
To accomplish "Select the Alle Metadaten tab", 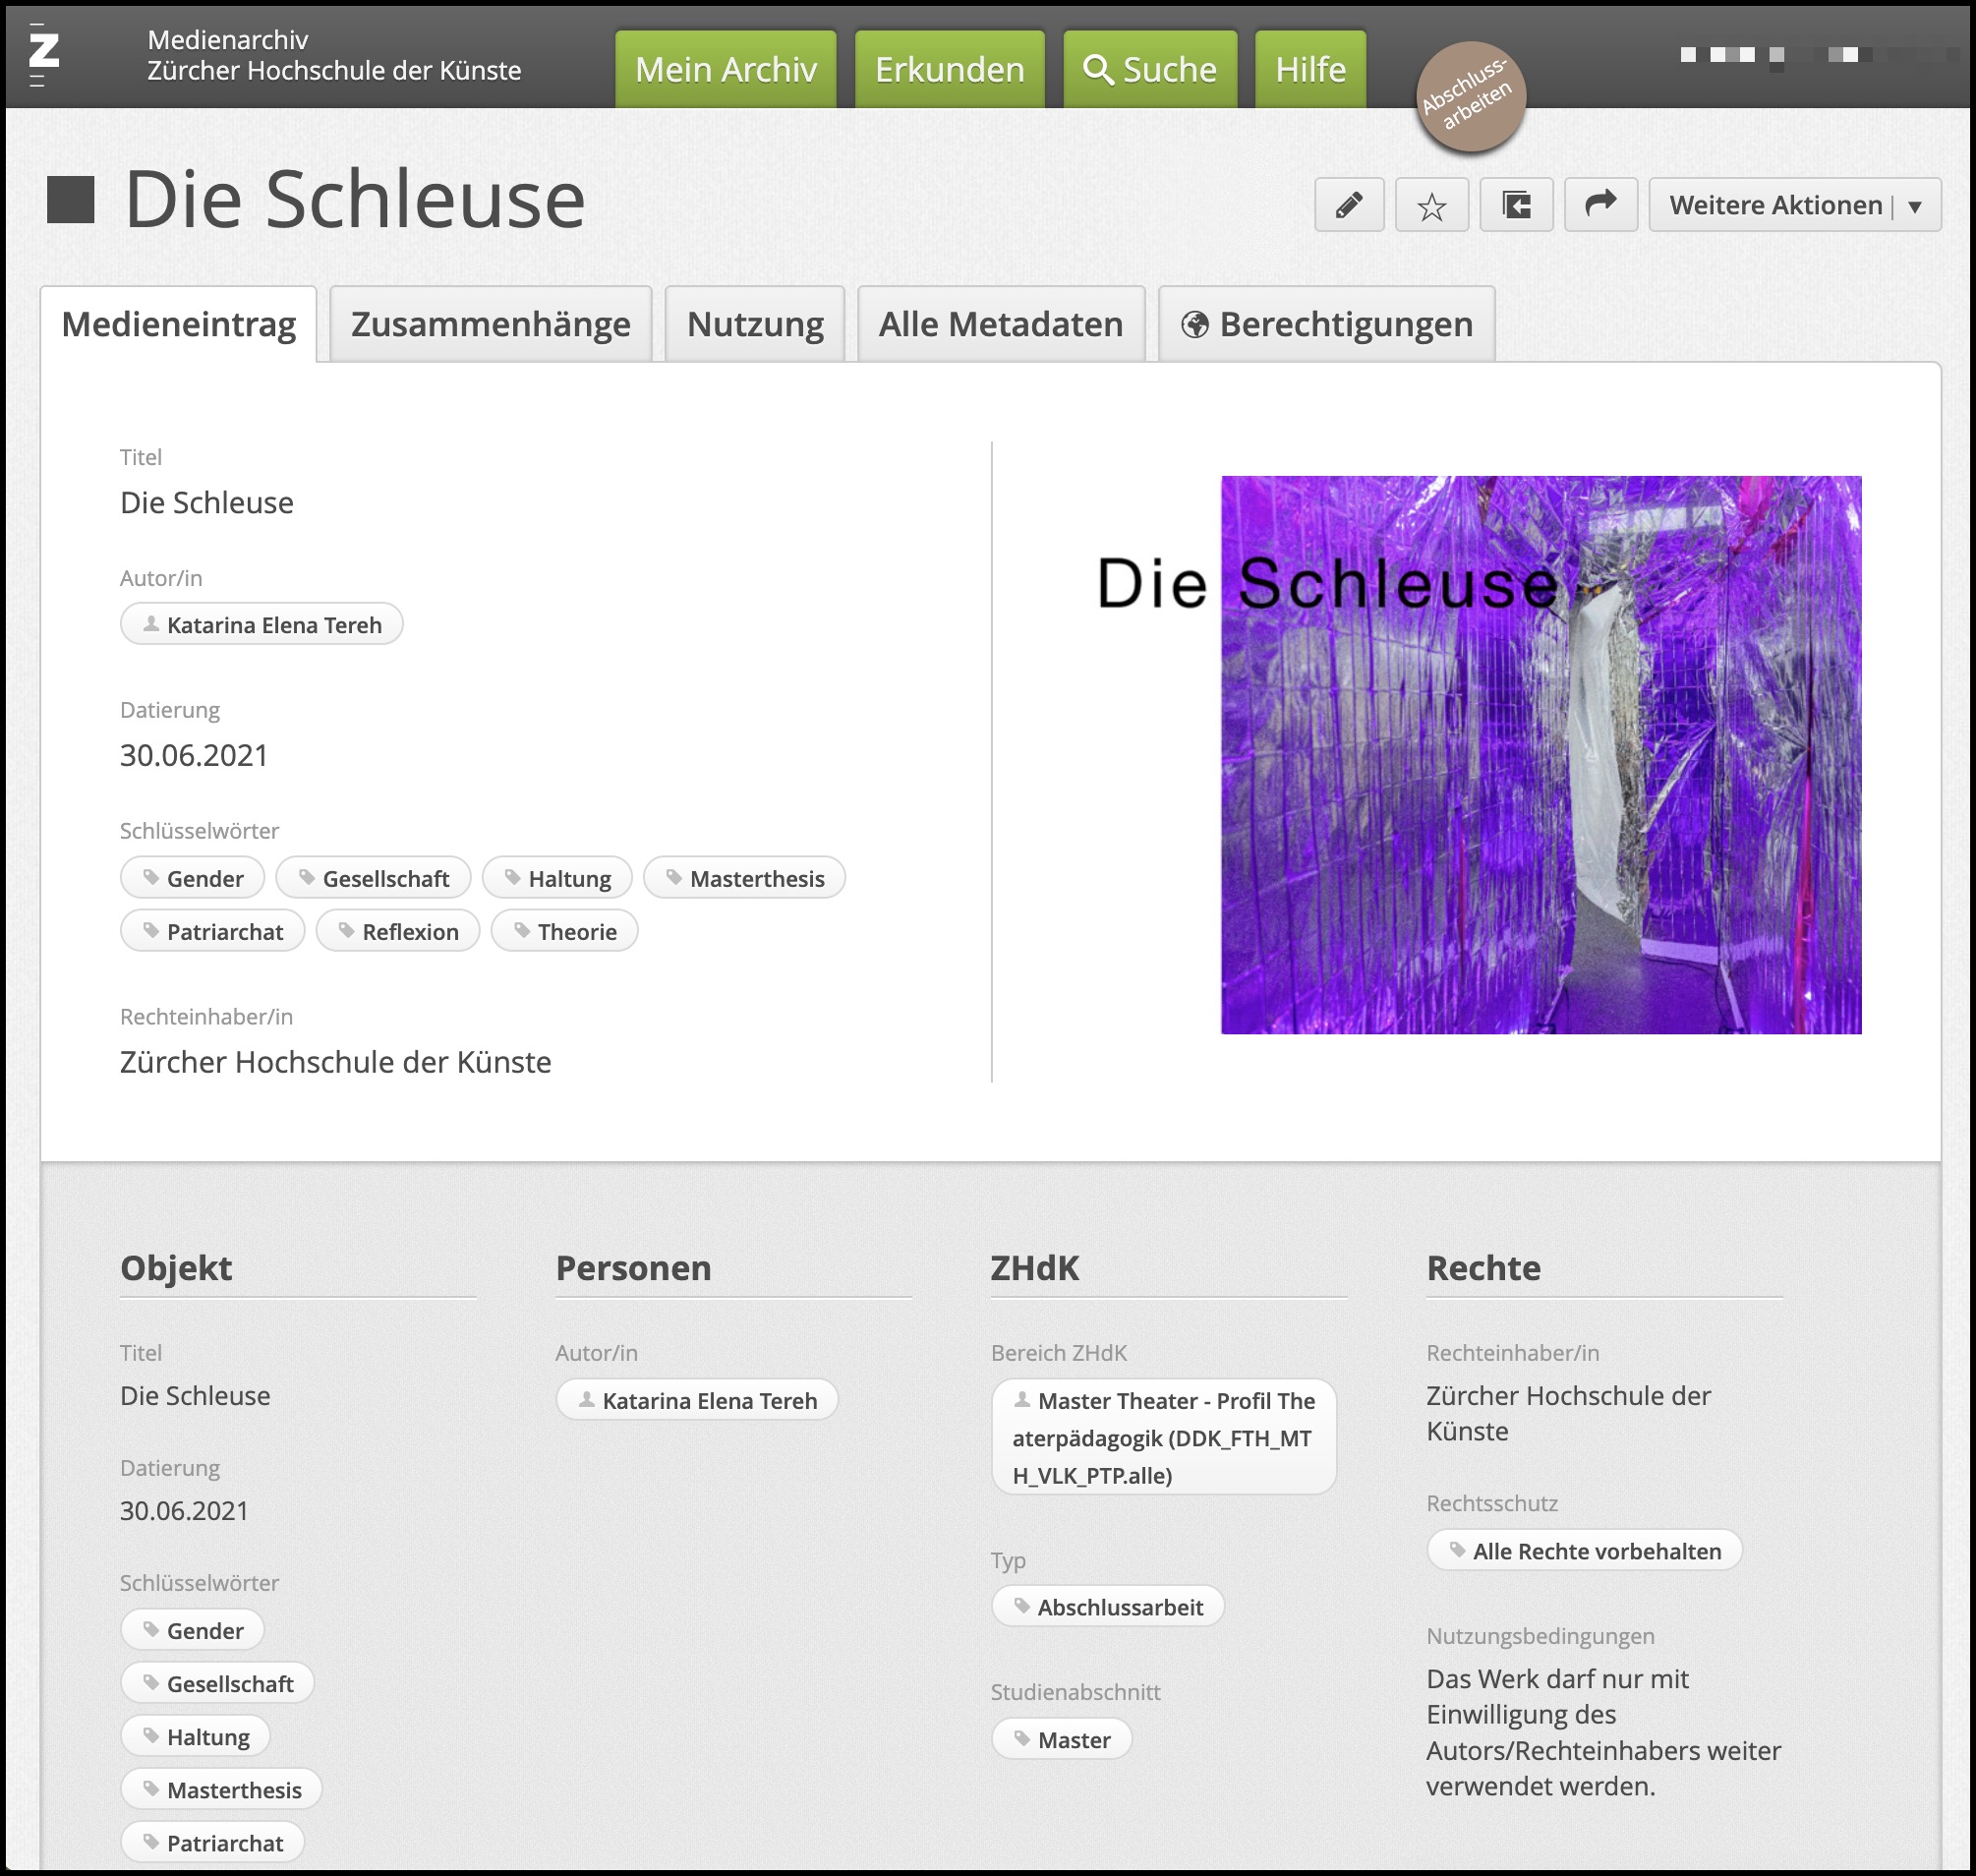I will pos(1000,324).
